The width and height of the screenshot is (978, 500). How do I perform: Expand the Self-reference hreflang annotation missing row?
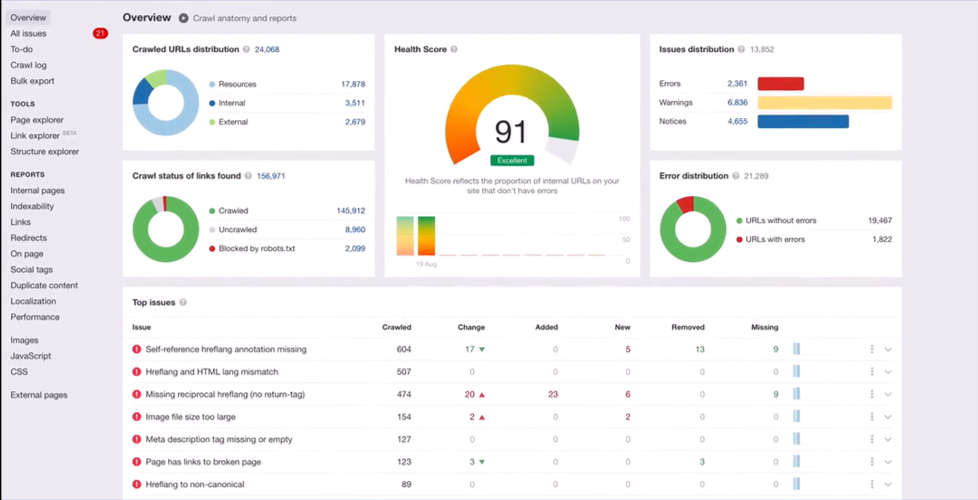tap(888, 350)
